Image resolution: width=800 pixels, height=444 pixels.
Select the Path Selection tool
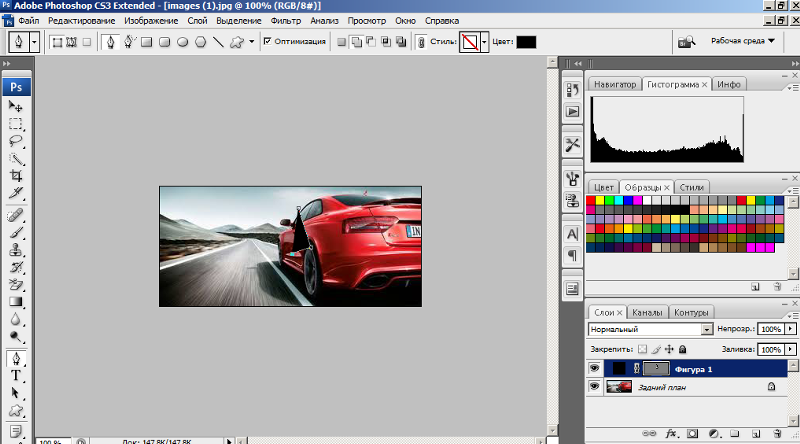pyautogui.click(x=16, y=393)
